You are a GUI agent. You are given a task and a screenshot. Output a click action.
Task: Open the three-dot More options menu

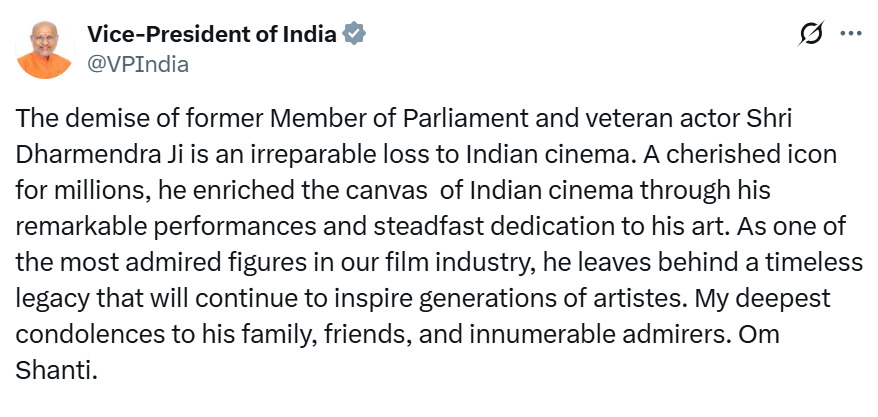pyautogui.click(x=851, y=34)
